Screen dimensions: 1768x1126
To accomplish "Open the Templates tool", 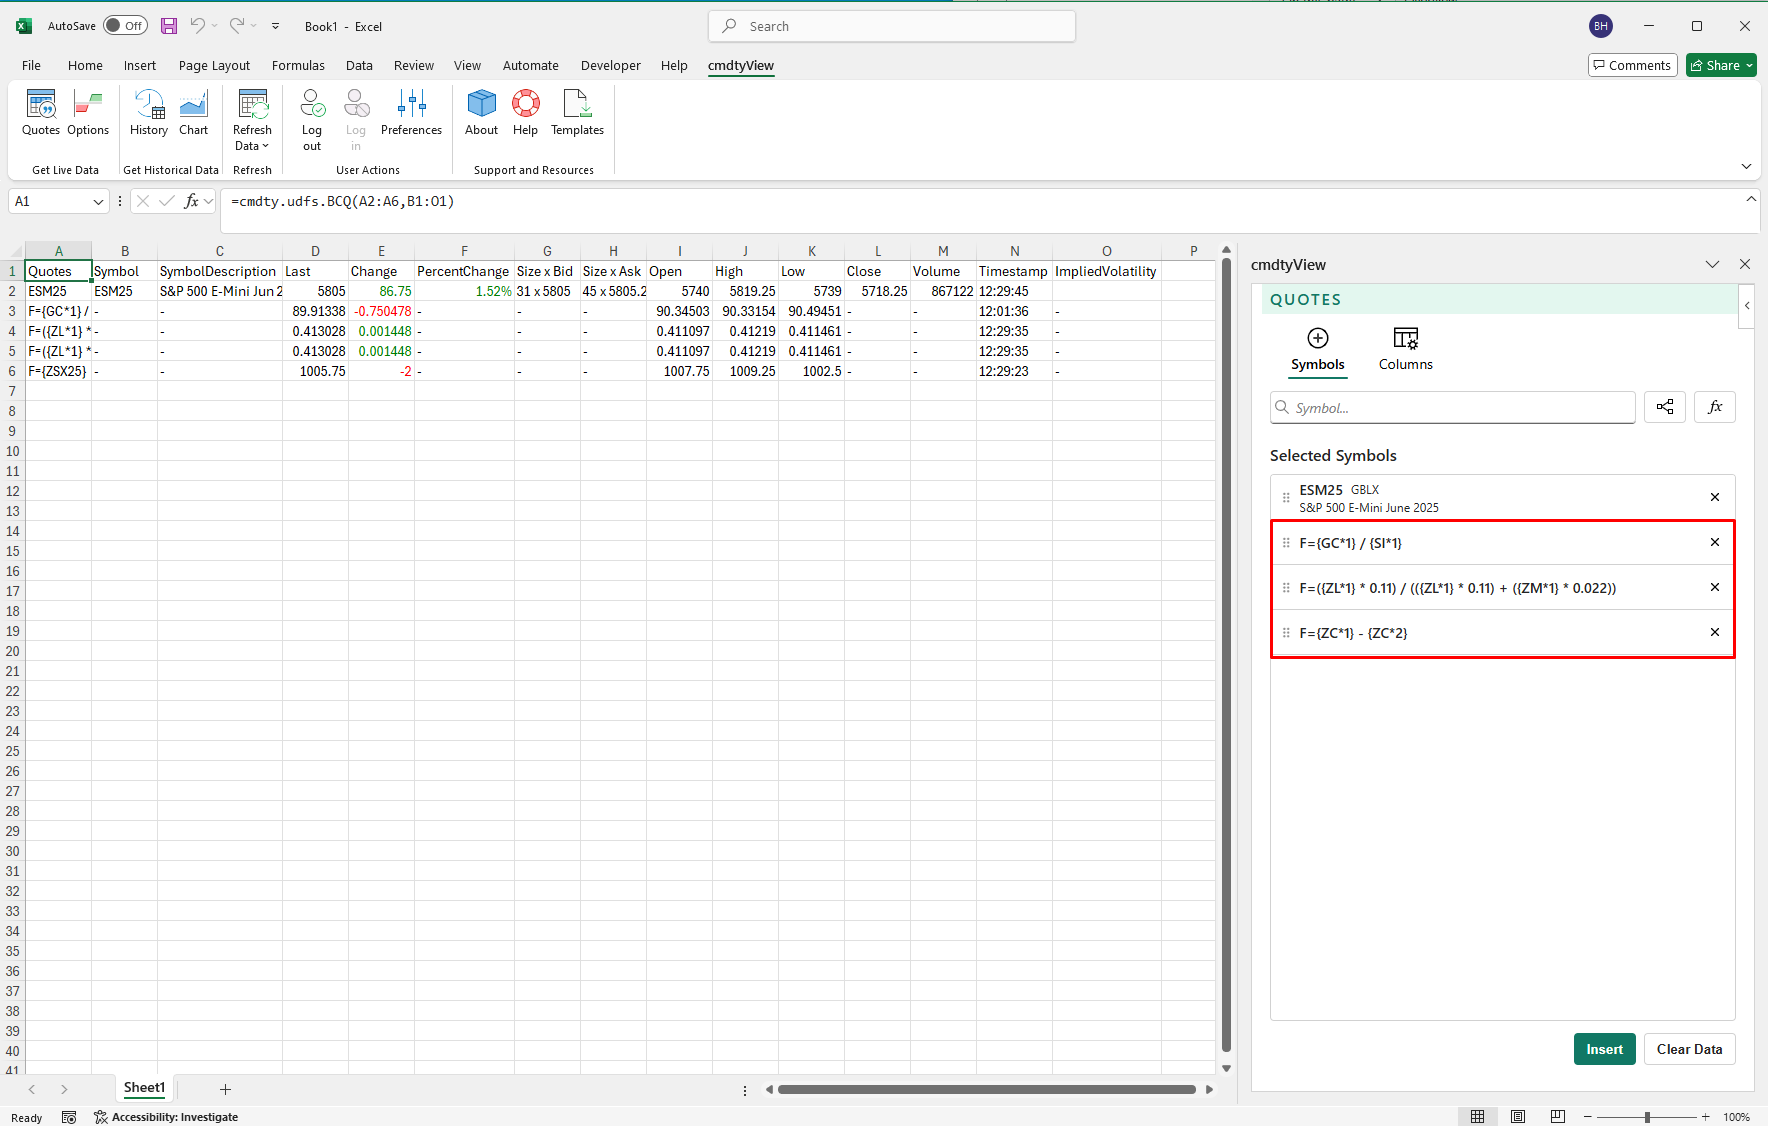I will (x=577, y=113).
